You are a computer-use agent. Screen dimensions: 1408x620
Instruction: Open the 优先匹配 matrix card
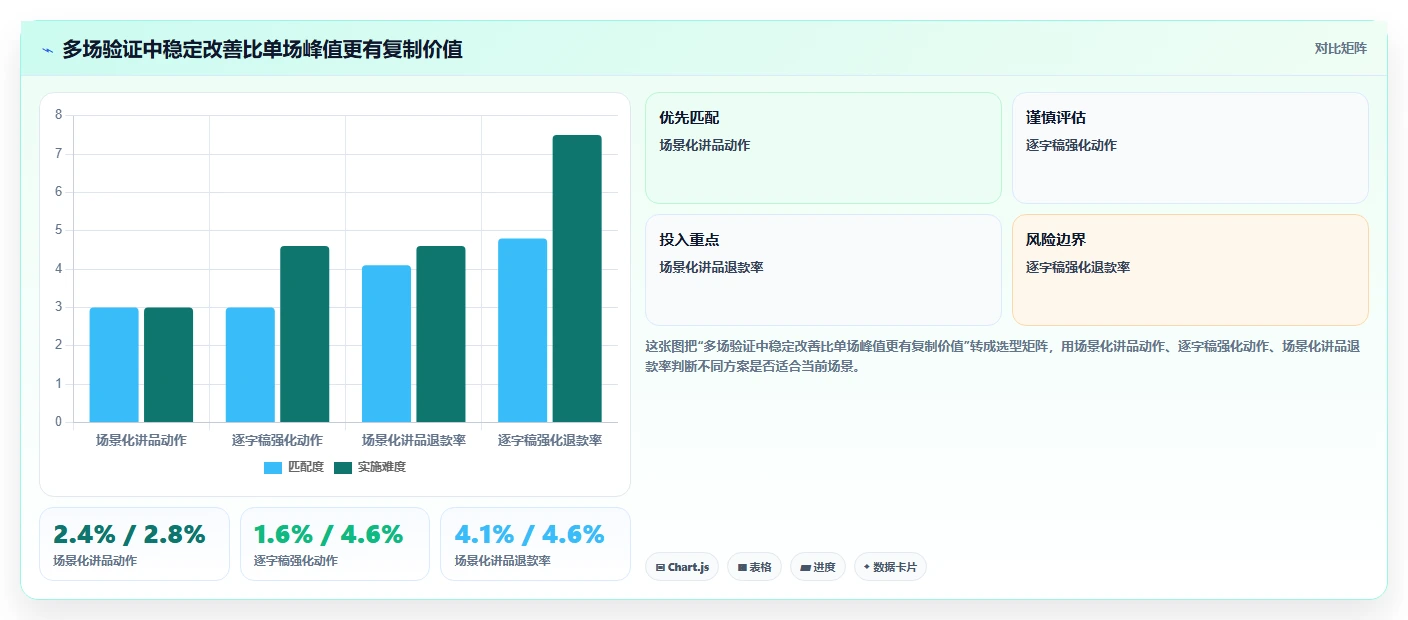point(823,148)
